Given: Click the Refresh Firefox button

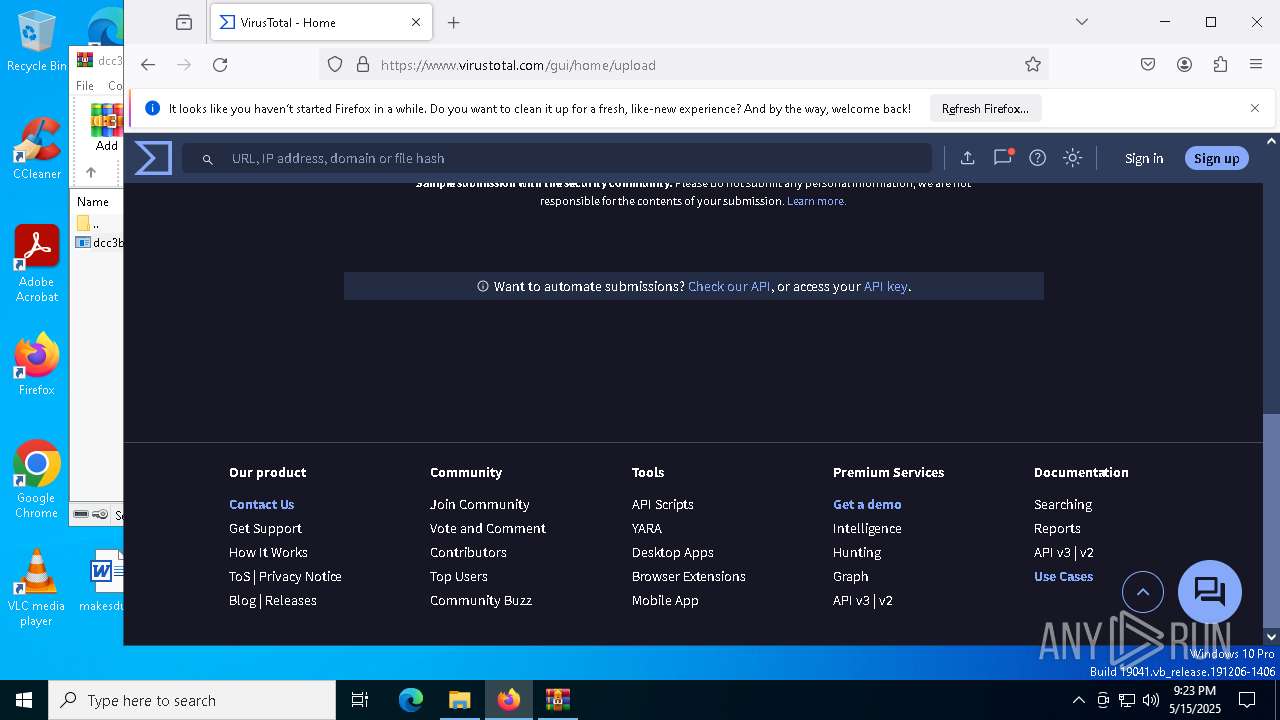Looking at the screenshot, I should (x=985, y=108).
